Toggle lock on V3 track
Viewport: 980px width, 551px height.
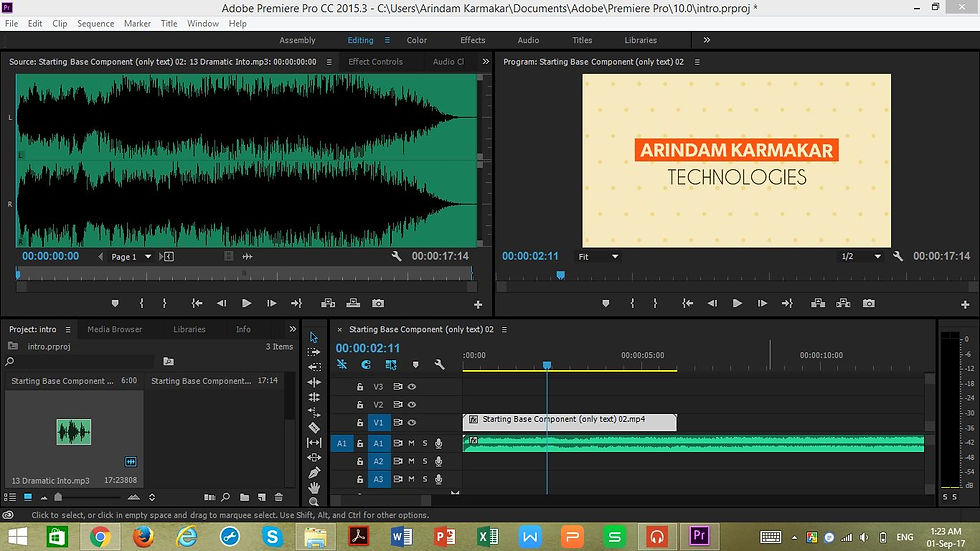pos(360,387)
